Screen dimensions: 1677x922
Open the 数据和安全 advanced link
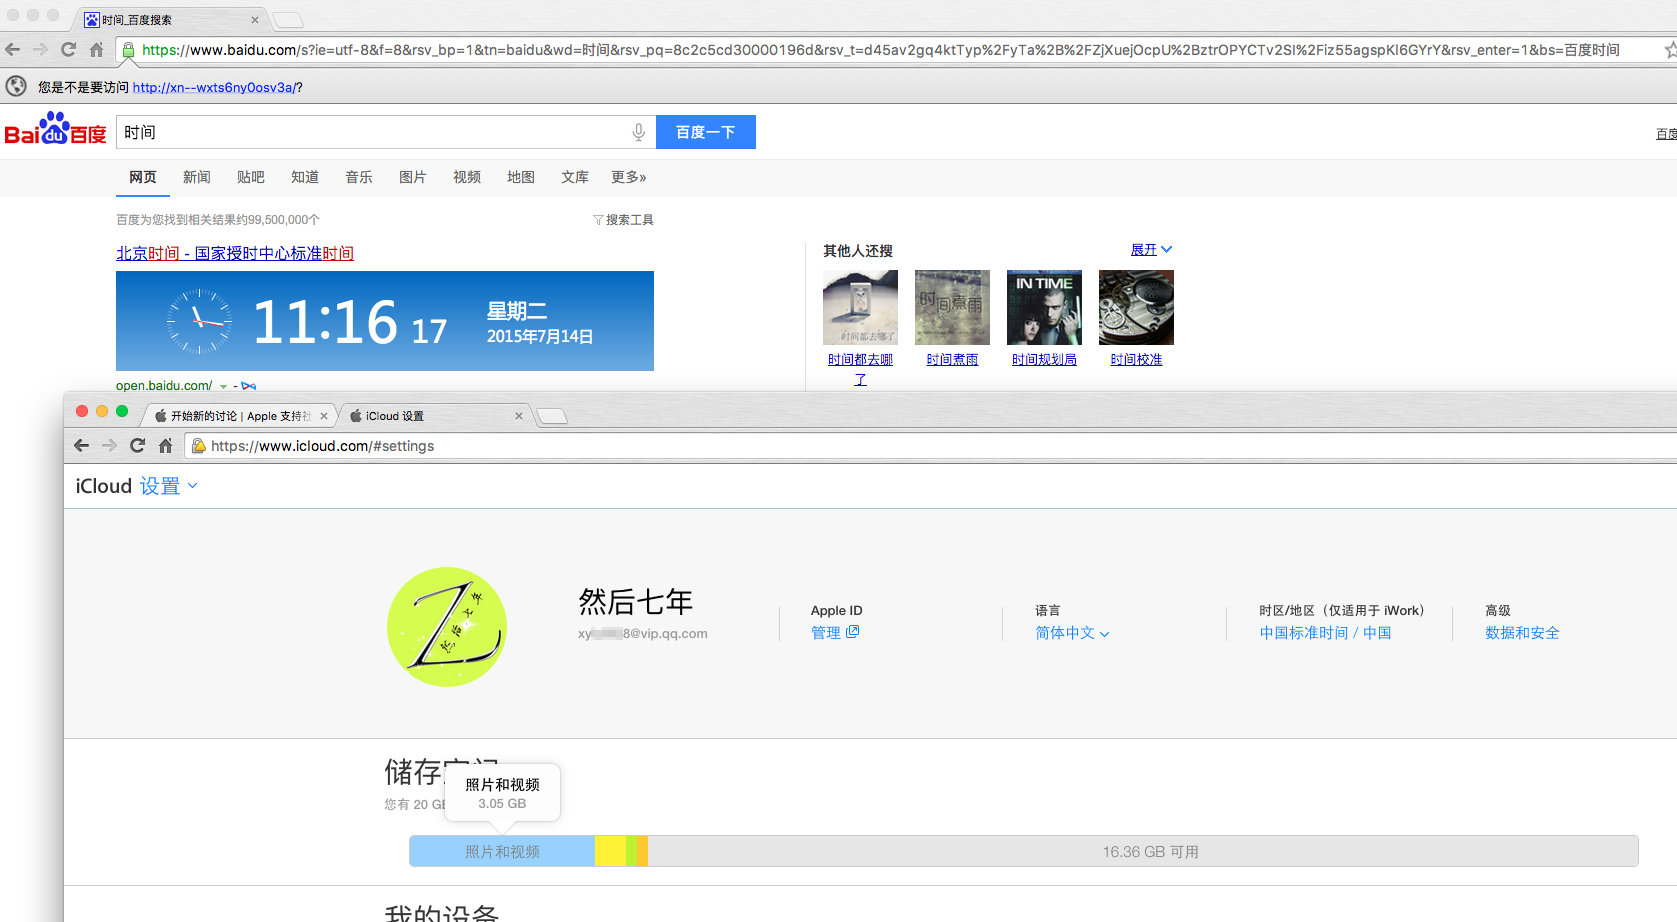pyautogui.click(x=1522, y=633)
